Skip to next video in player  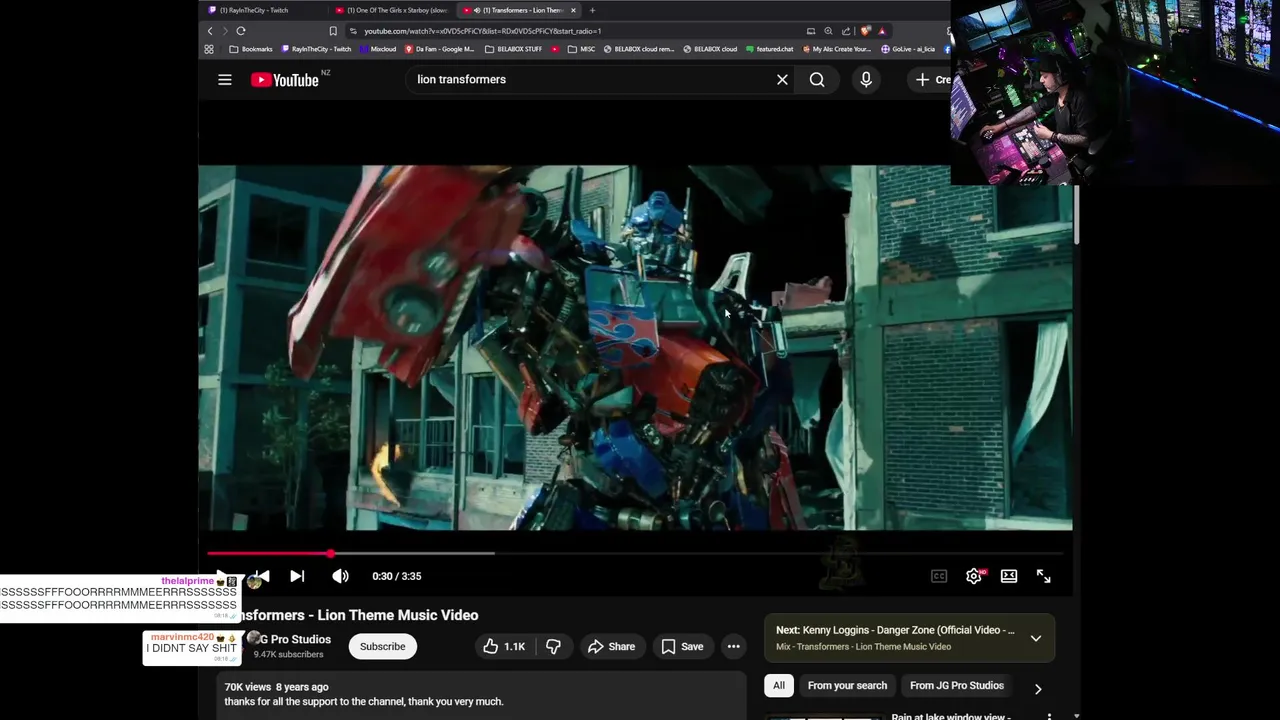[x=297, y=576]
